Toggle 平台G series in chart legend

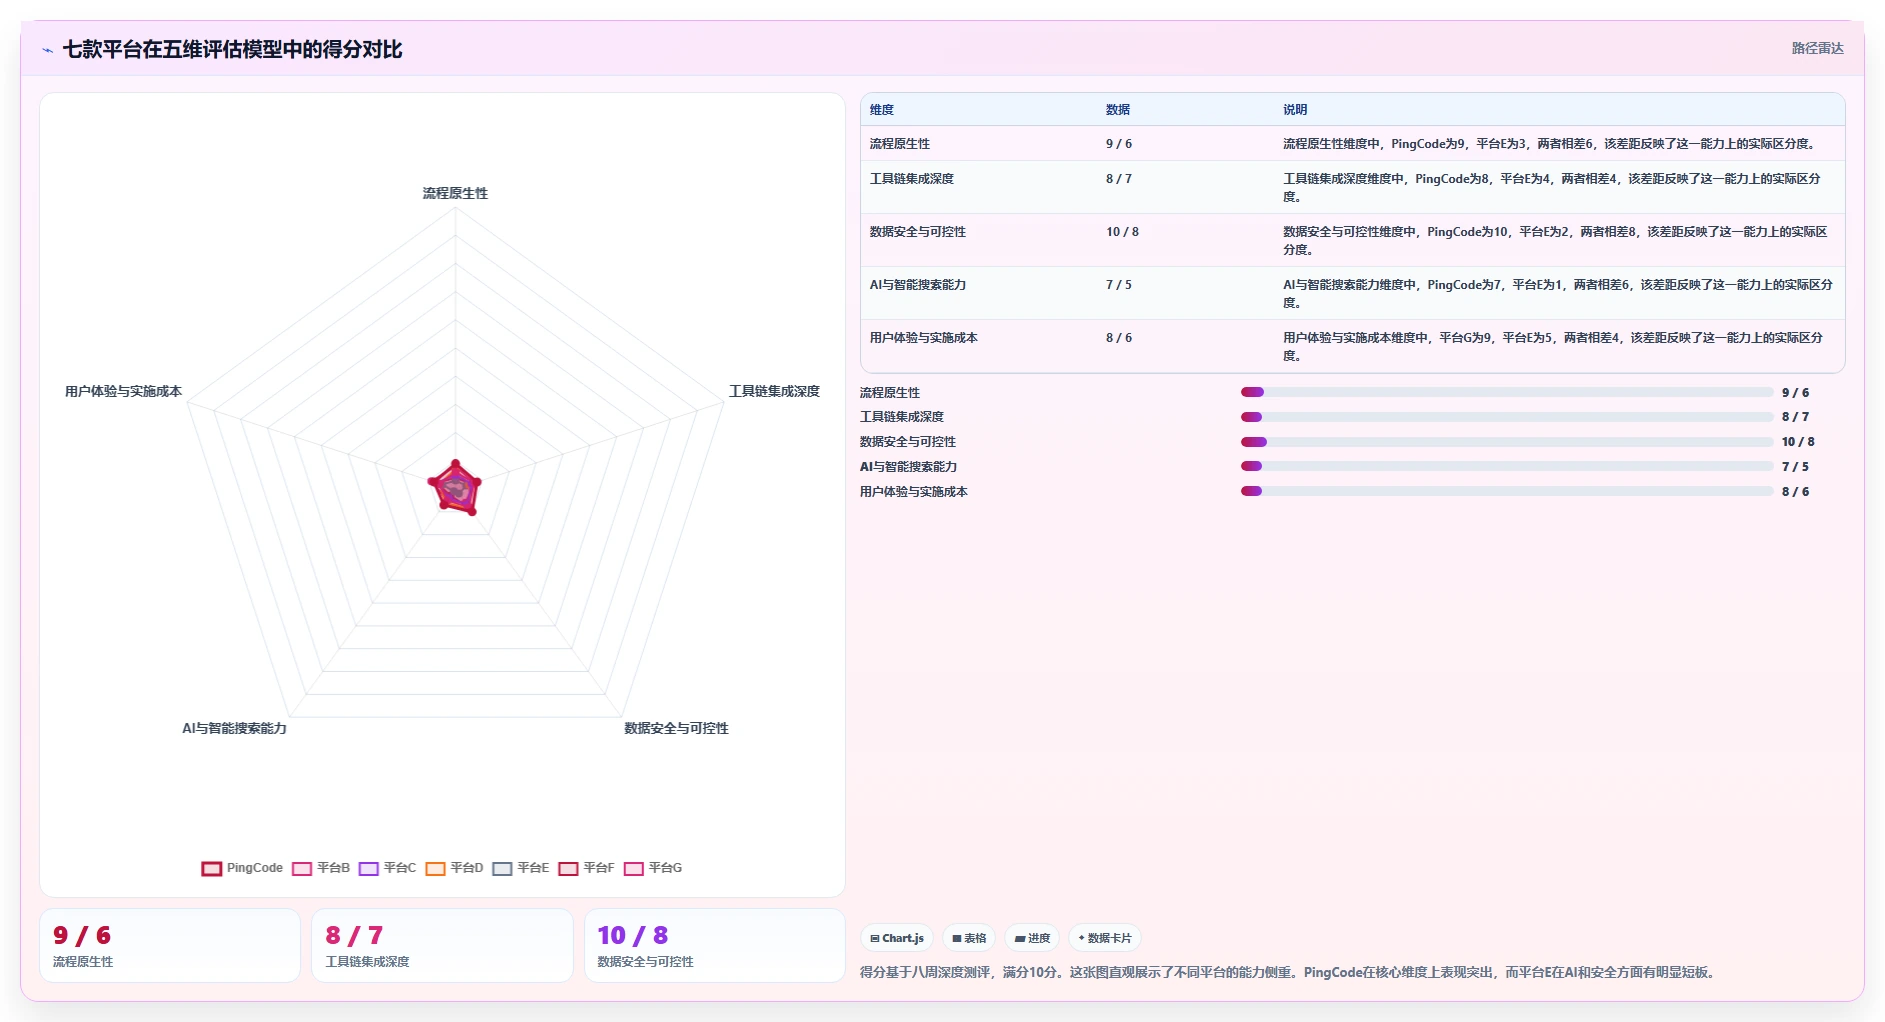[x=653, y=868]
